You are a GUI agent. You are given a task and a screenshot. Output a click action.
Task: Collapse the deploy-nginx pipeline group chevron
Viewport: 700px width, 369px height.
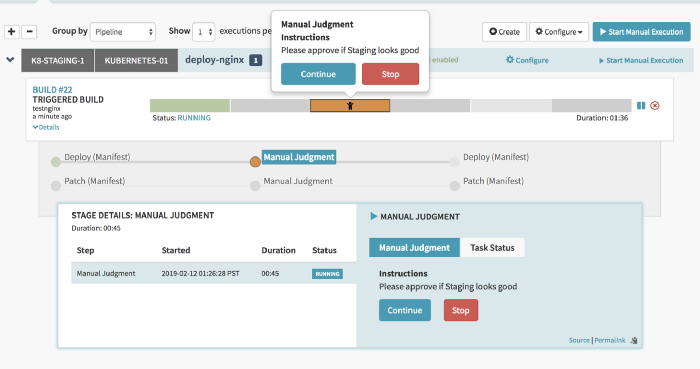pyautogui.click(x=10, y=60)
